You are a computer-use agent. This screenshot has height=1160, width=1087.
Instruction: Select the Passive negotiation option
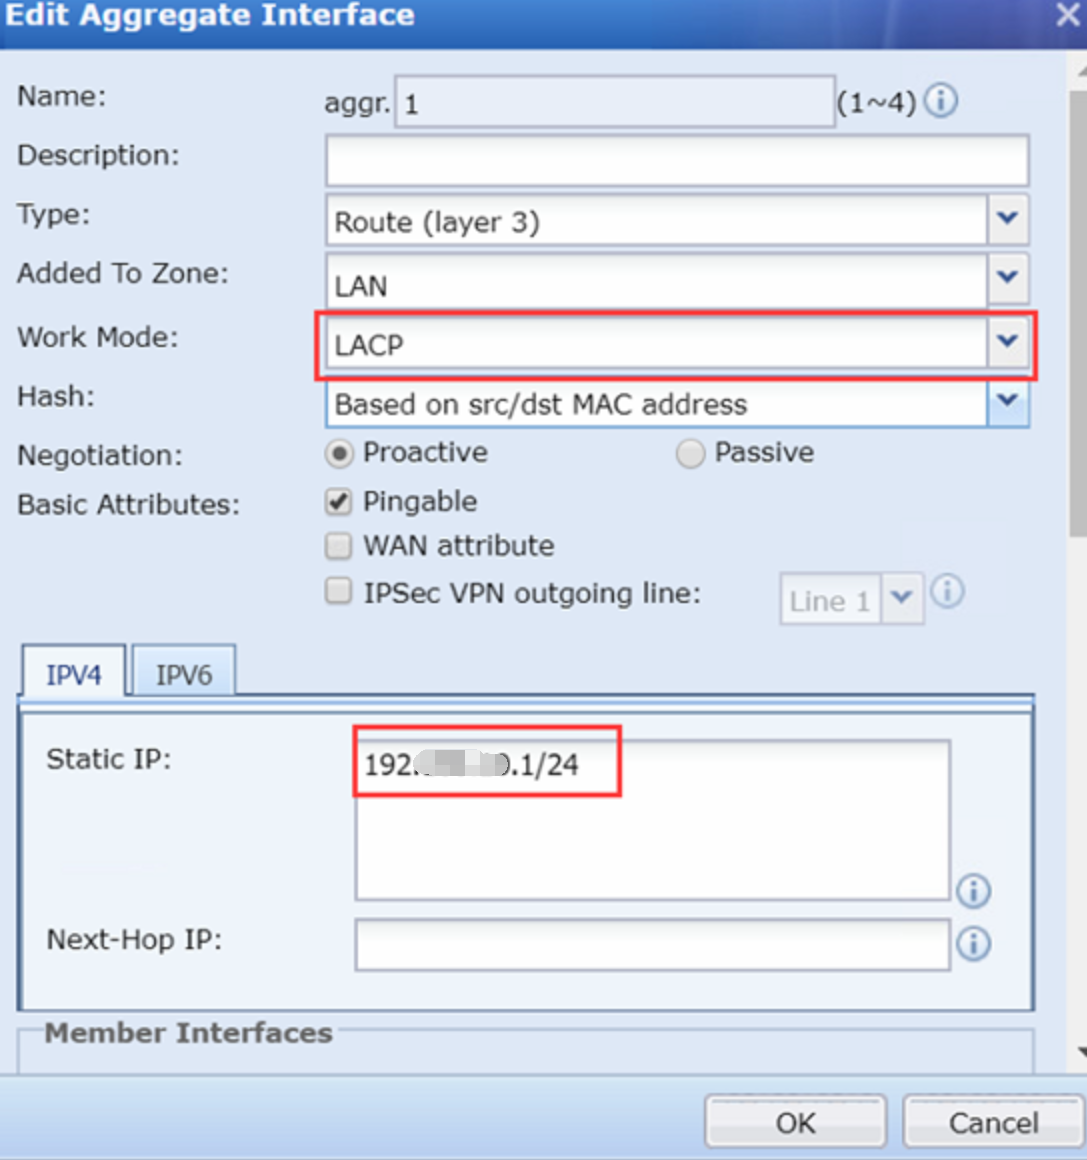tap(690, 453)
